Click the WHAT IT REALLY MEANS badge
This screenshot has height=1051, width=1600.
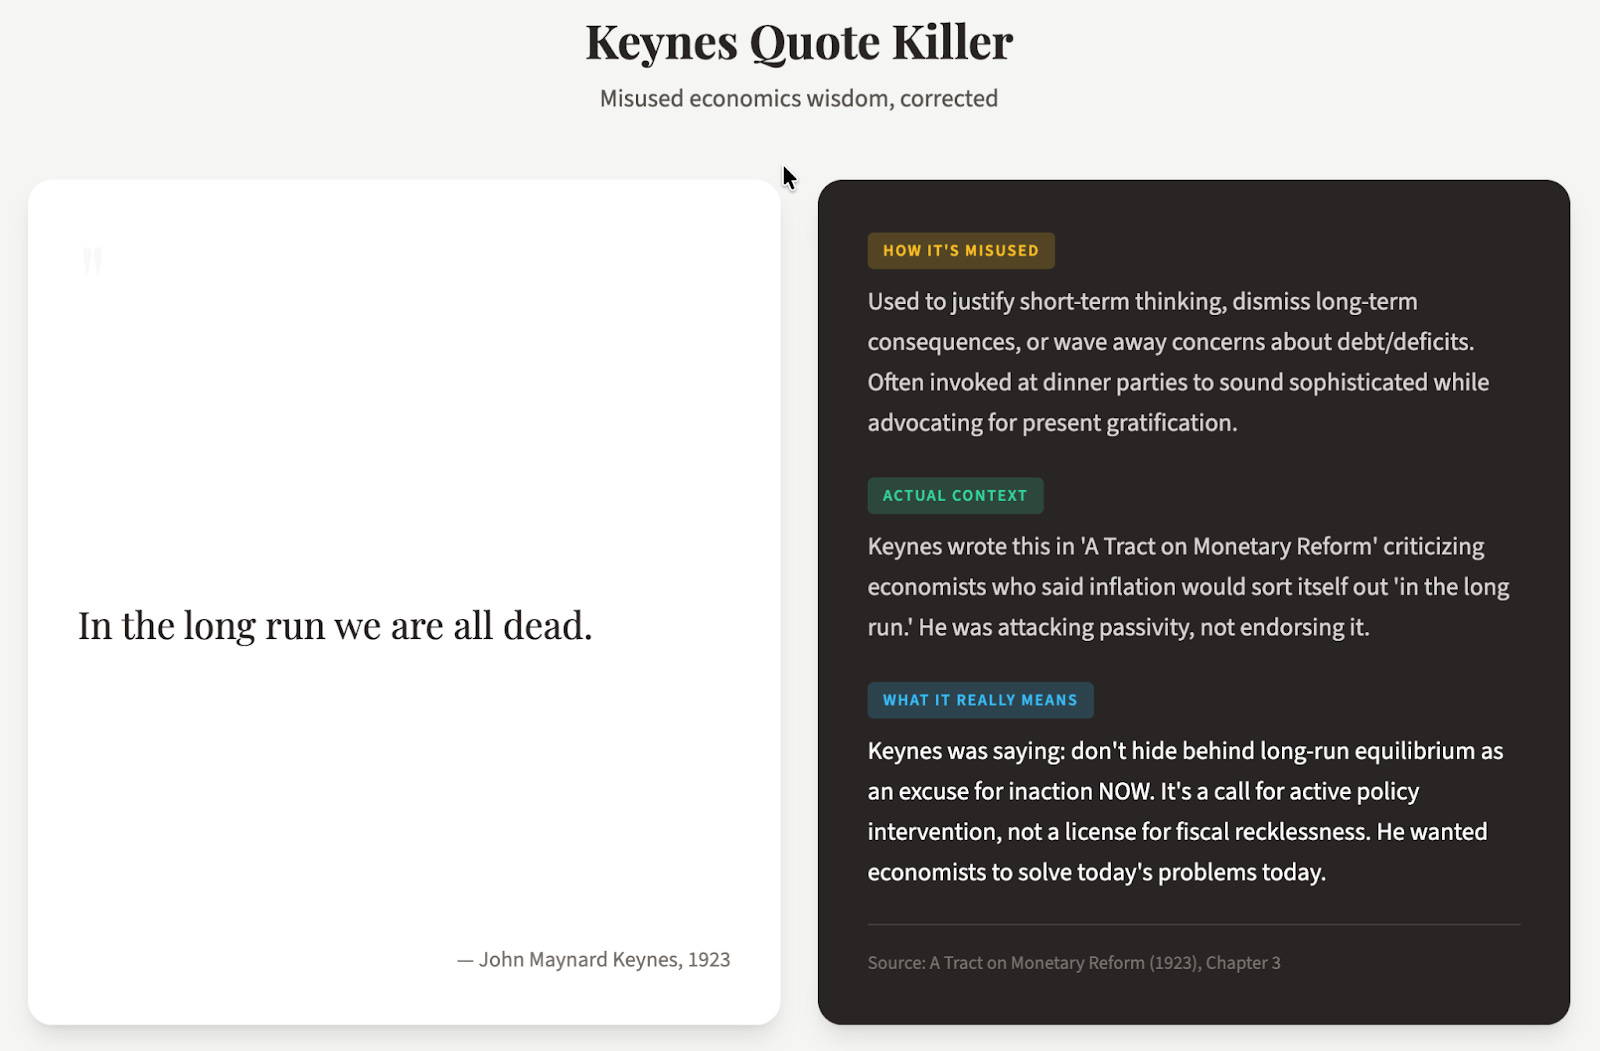tap(980, 700)
